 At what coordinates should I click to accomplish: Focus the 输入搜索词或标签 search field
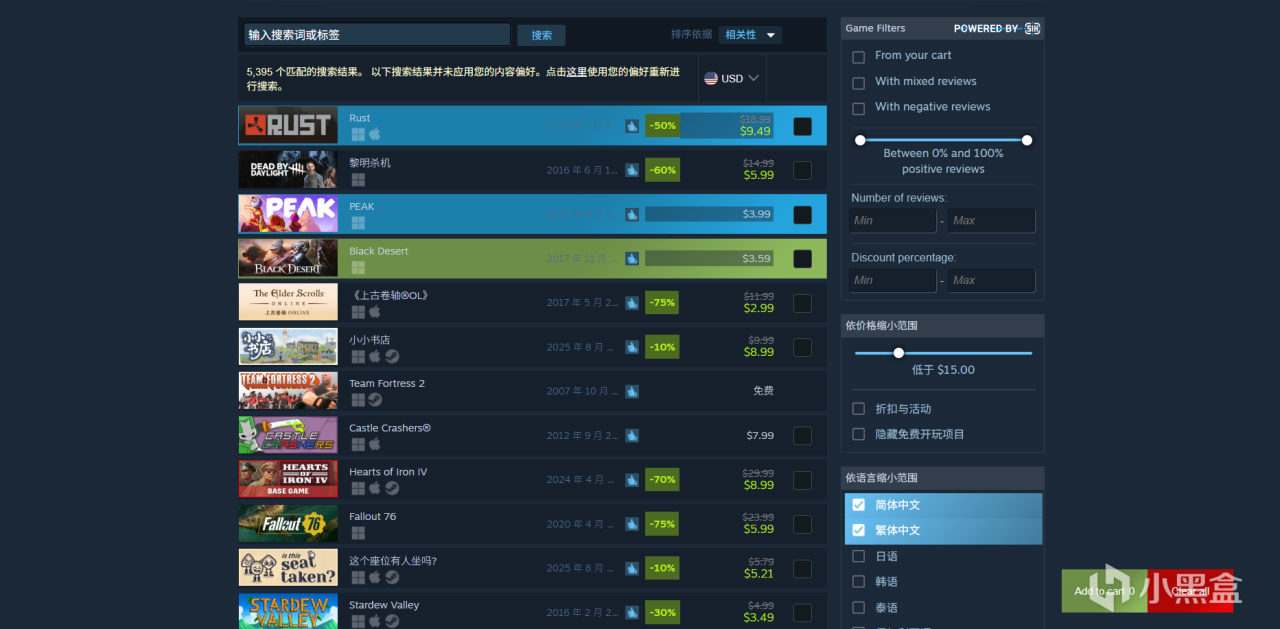pyautogui.click(x=377, y=35)
